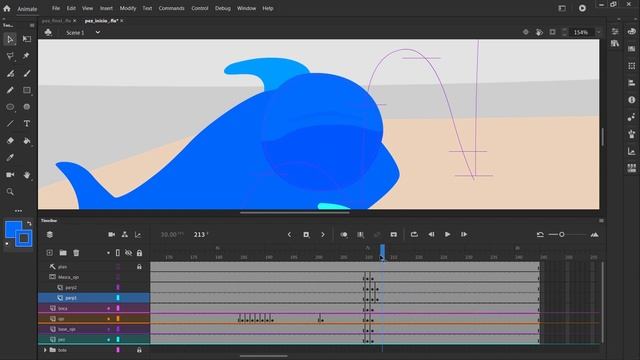Delete the selected layer (trash icon)
Image resolution: width=640 pixels, height=360 pixels.
point(76,253)
